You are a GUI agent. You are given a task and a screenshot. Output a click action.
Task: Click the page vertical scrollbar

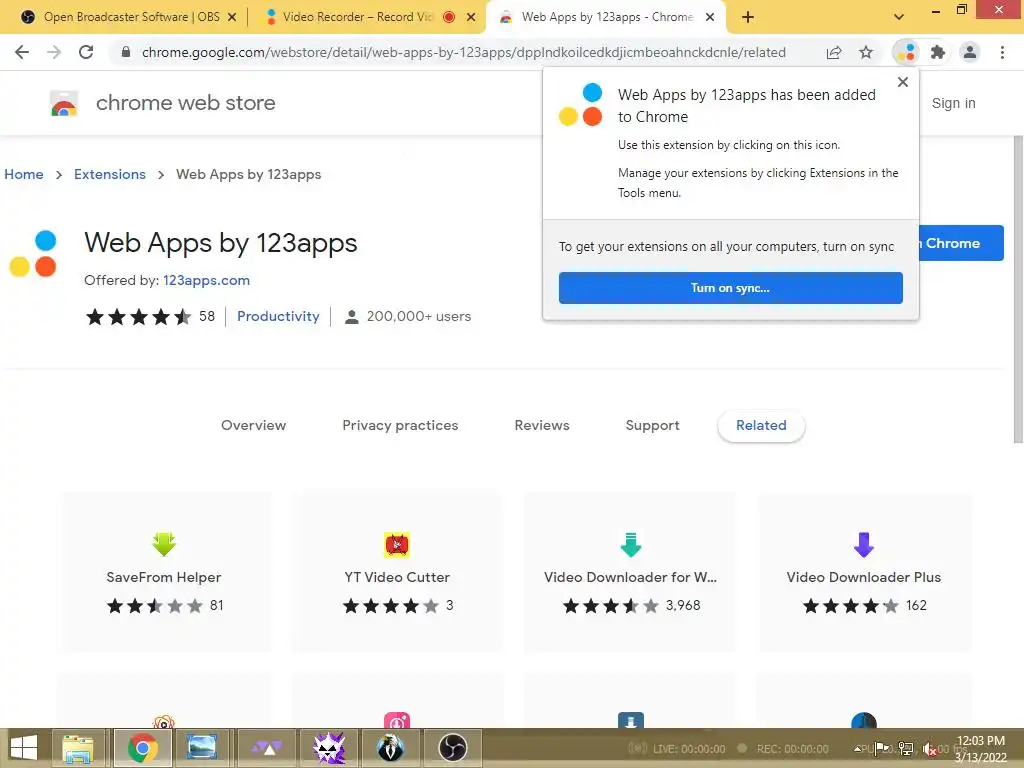click(x=1018, y=289)
